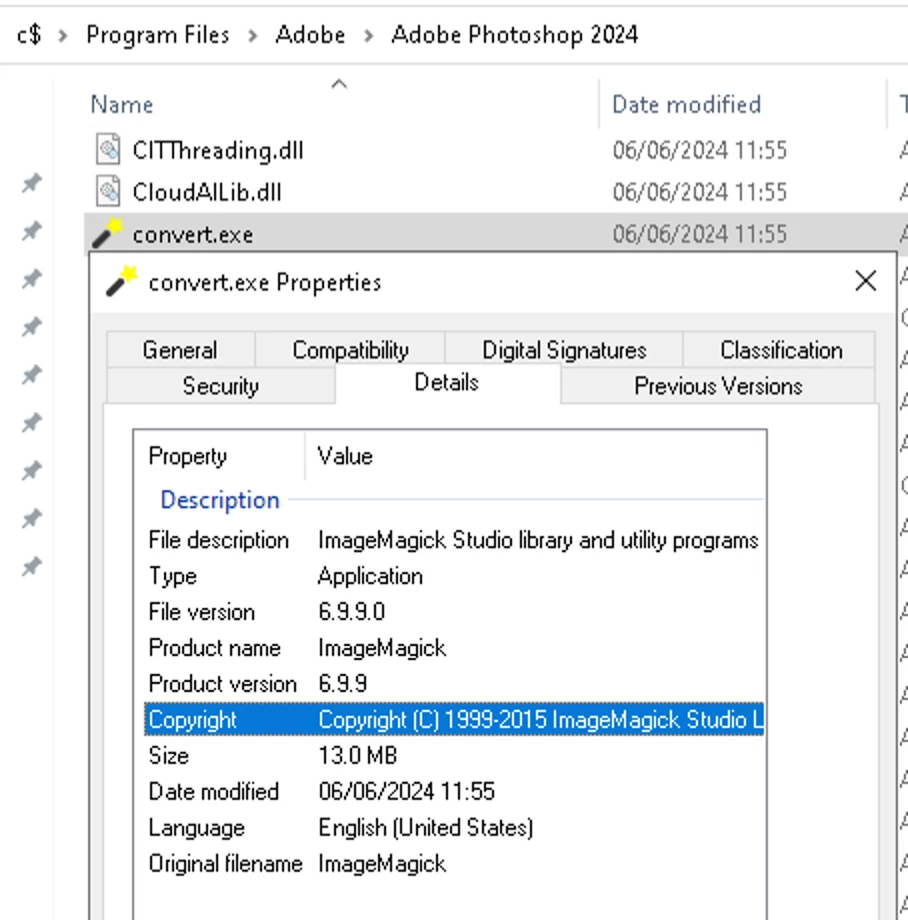Select the Size 13.0 MB row

[454, 756]
